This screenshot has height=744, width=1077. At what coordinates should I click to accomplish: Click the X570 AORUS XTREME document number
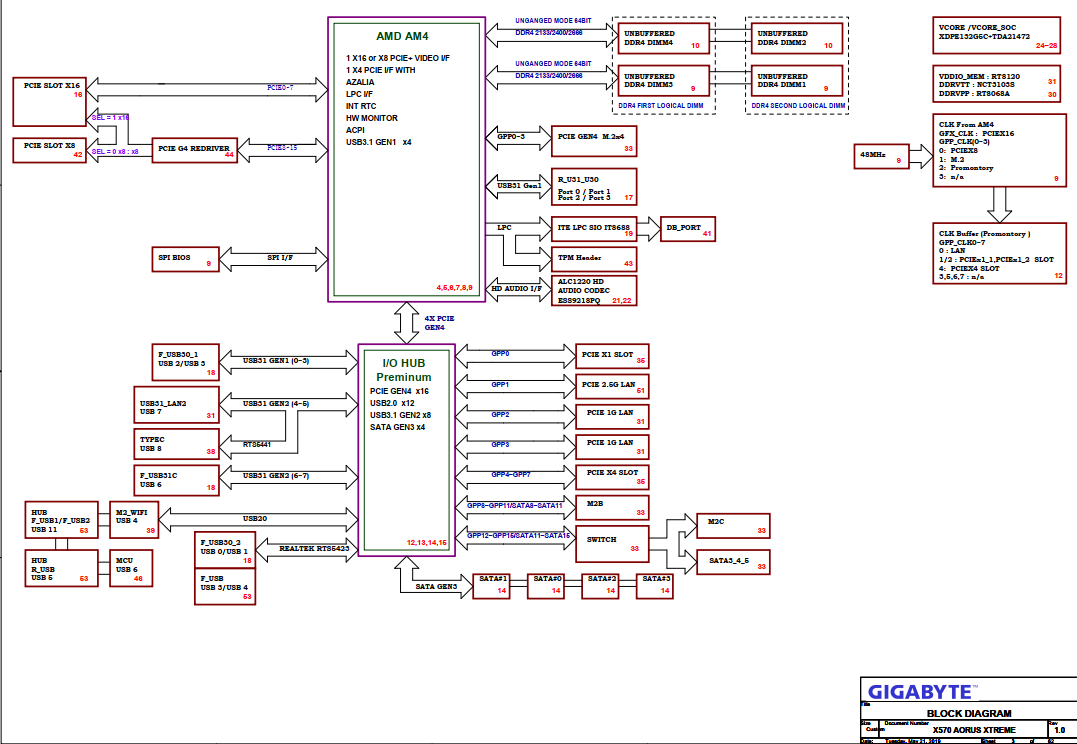[974, 730]
